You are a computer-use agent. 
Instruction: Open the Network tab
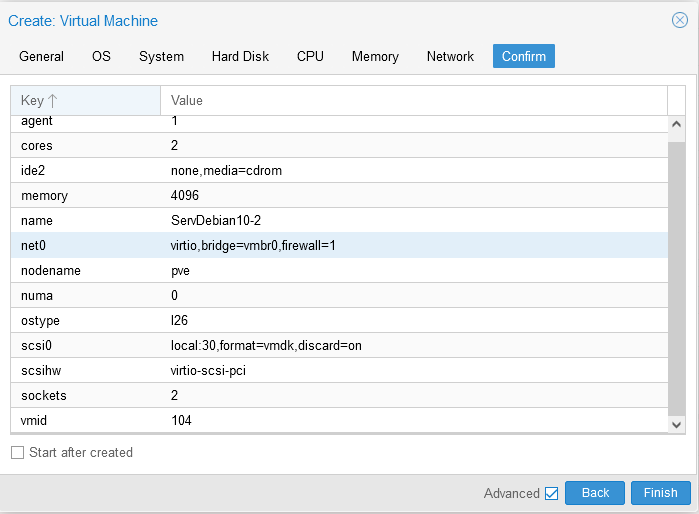(450, 57)
